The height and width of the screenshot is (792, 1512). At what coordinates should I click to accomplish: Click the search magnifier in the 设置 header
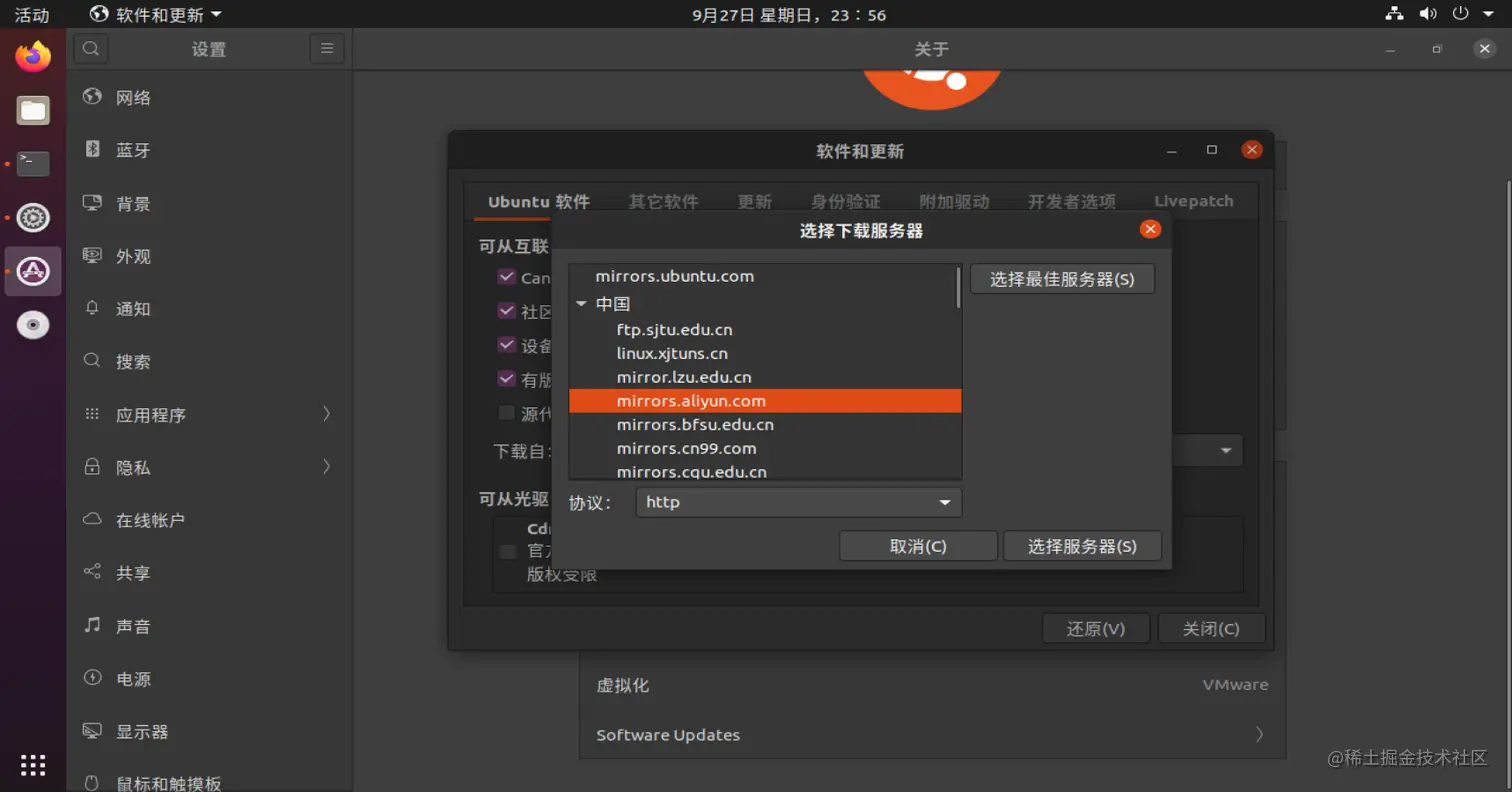tap(90, 49)
